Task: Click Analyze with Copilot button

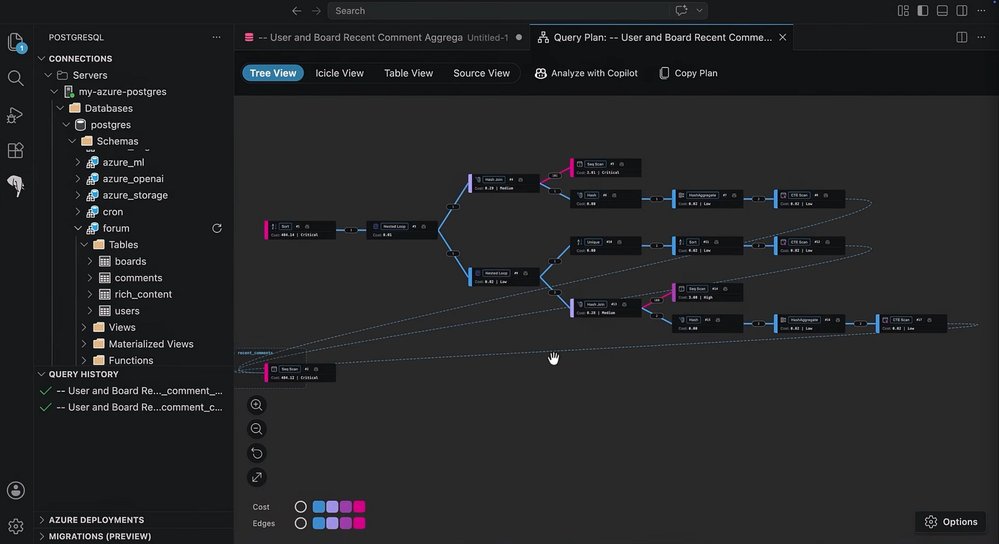Action: (x=586, y=73)
